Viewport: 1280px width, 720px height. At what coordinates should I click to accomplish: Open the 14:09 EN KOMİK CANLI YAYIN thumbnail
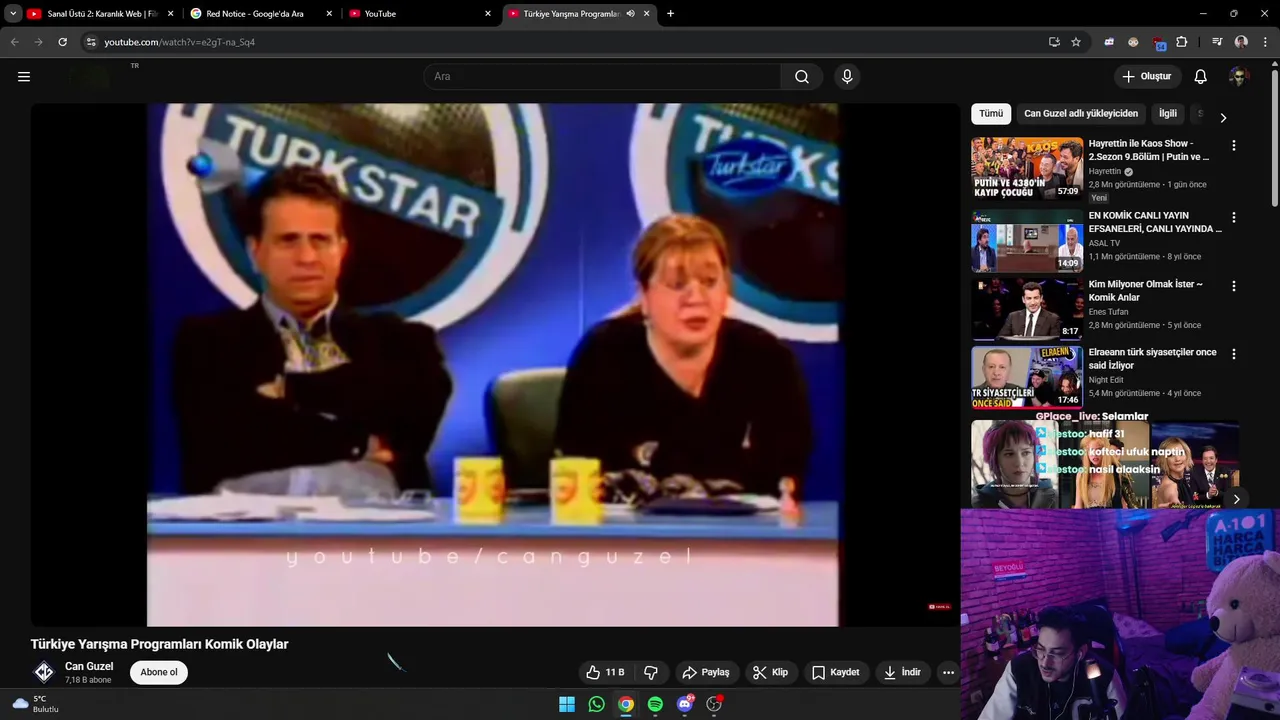1027,241
